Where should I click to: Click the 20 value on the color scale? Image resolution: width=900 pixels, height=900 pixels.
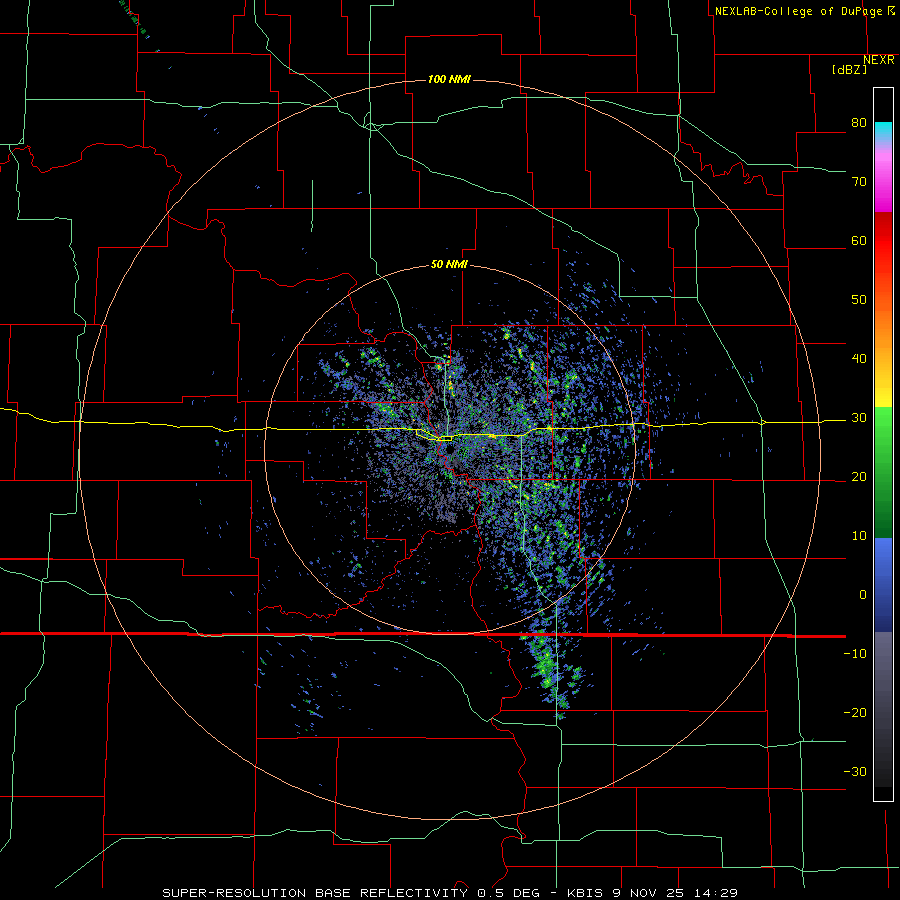click(x=859, y=476)
